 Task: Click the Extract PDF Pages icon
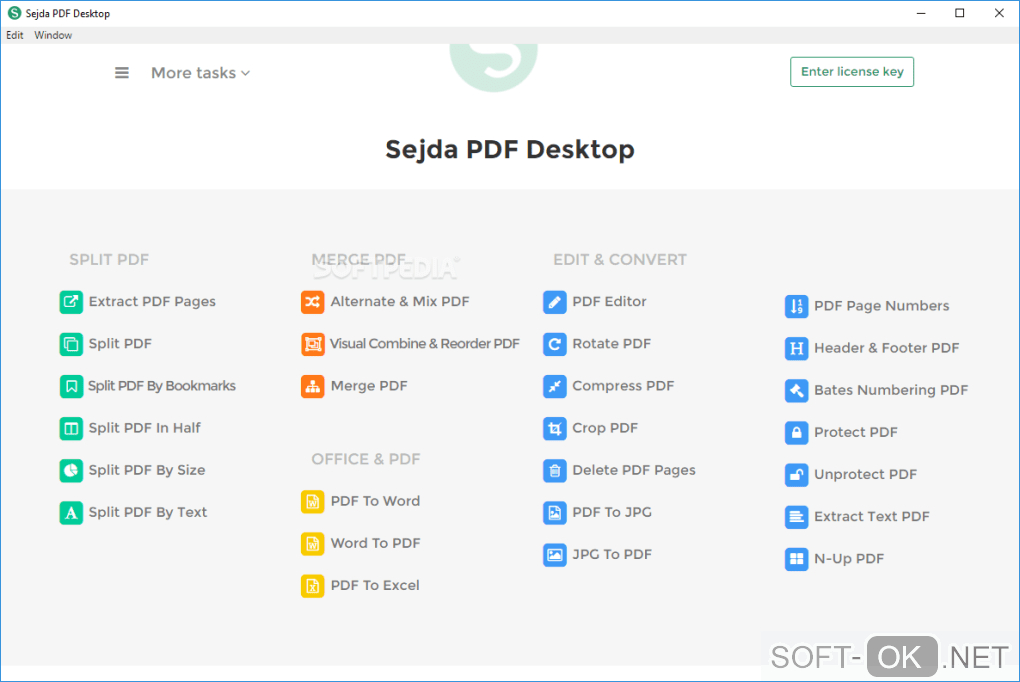(71, 302)
